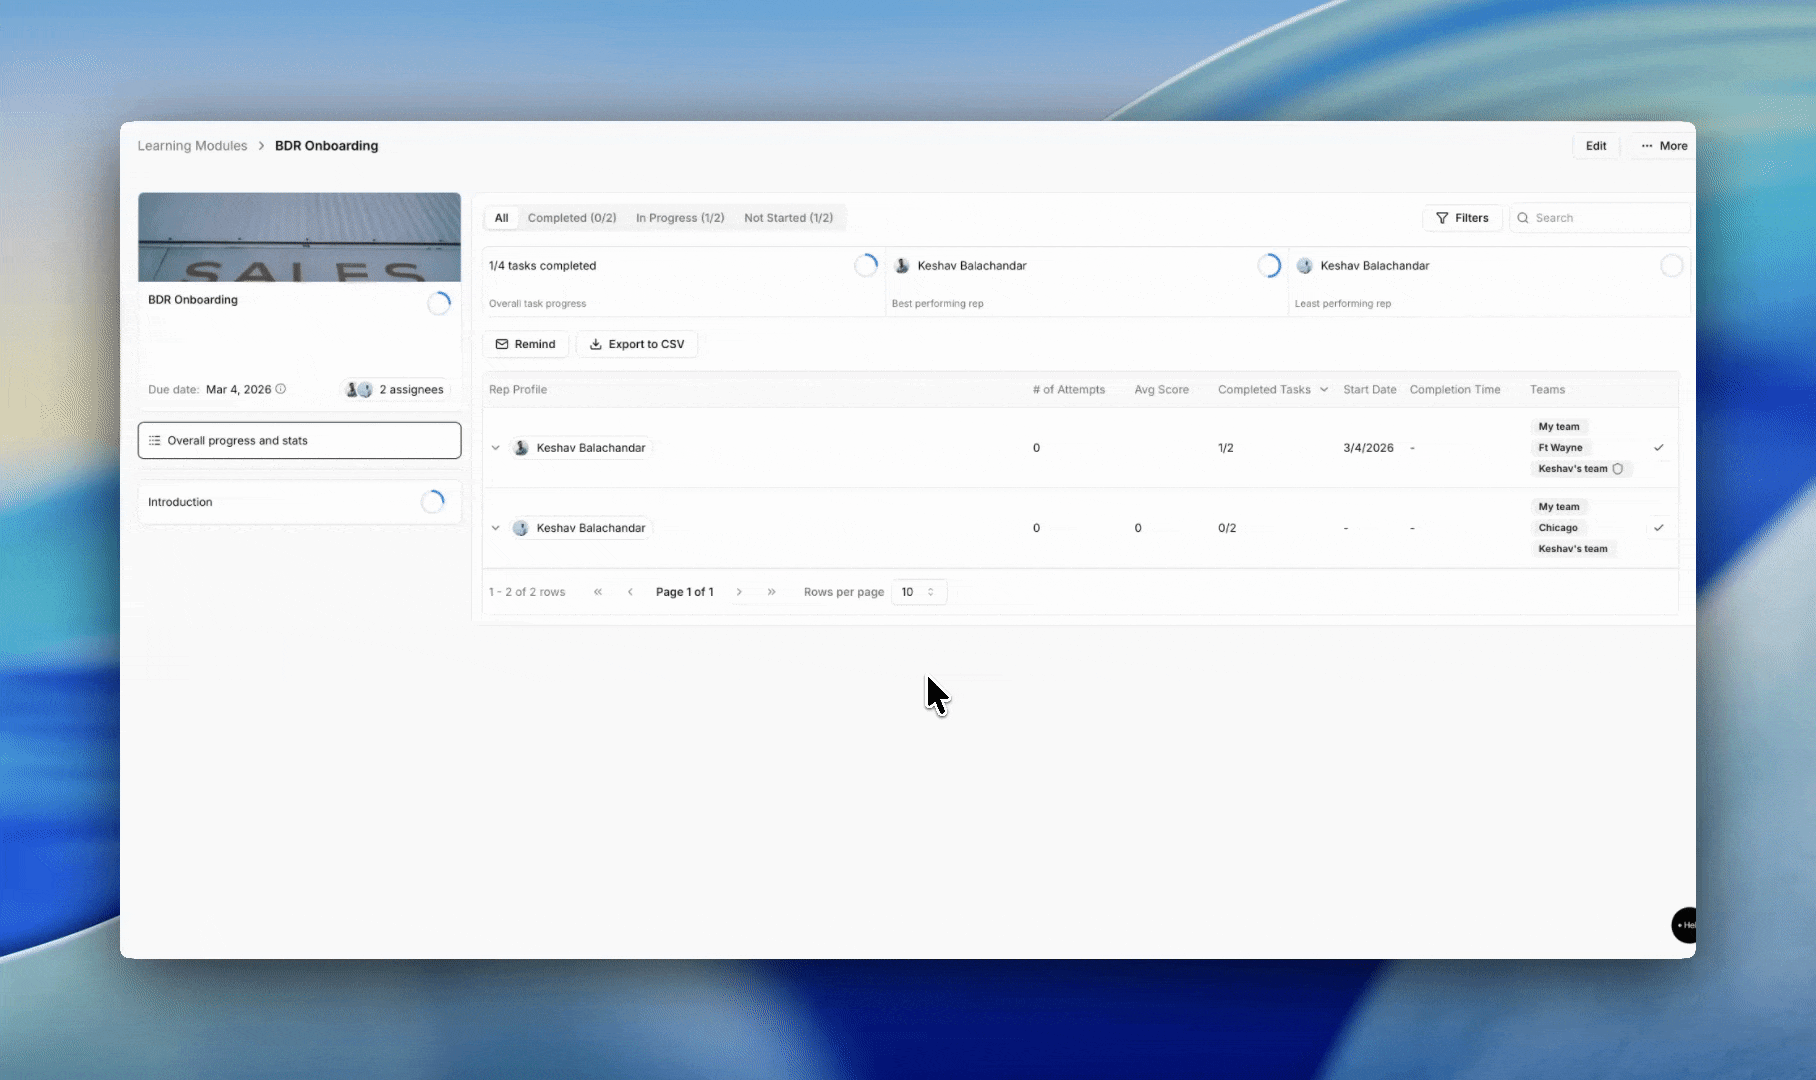Jump to the last page
1816x1080 pixels.
(772, 592)
